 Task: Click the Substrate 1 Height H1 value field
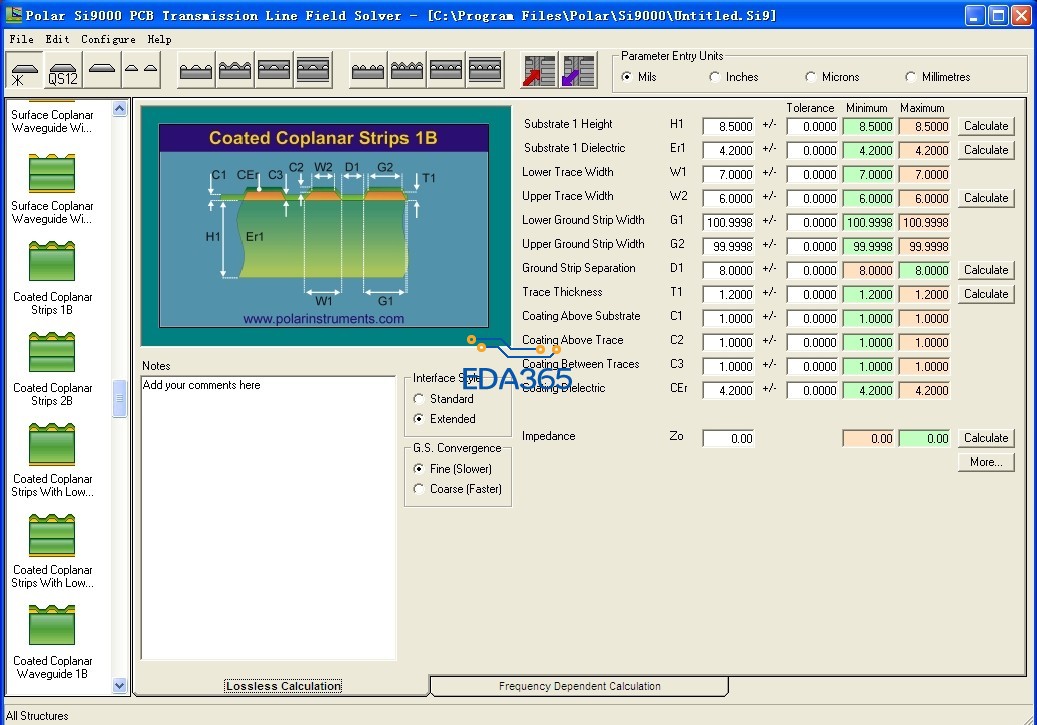pyautogui.click(x=728, y=126)
